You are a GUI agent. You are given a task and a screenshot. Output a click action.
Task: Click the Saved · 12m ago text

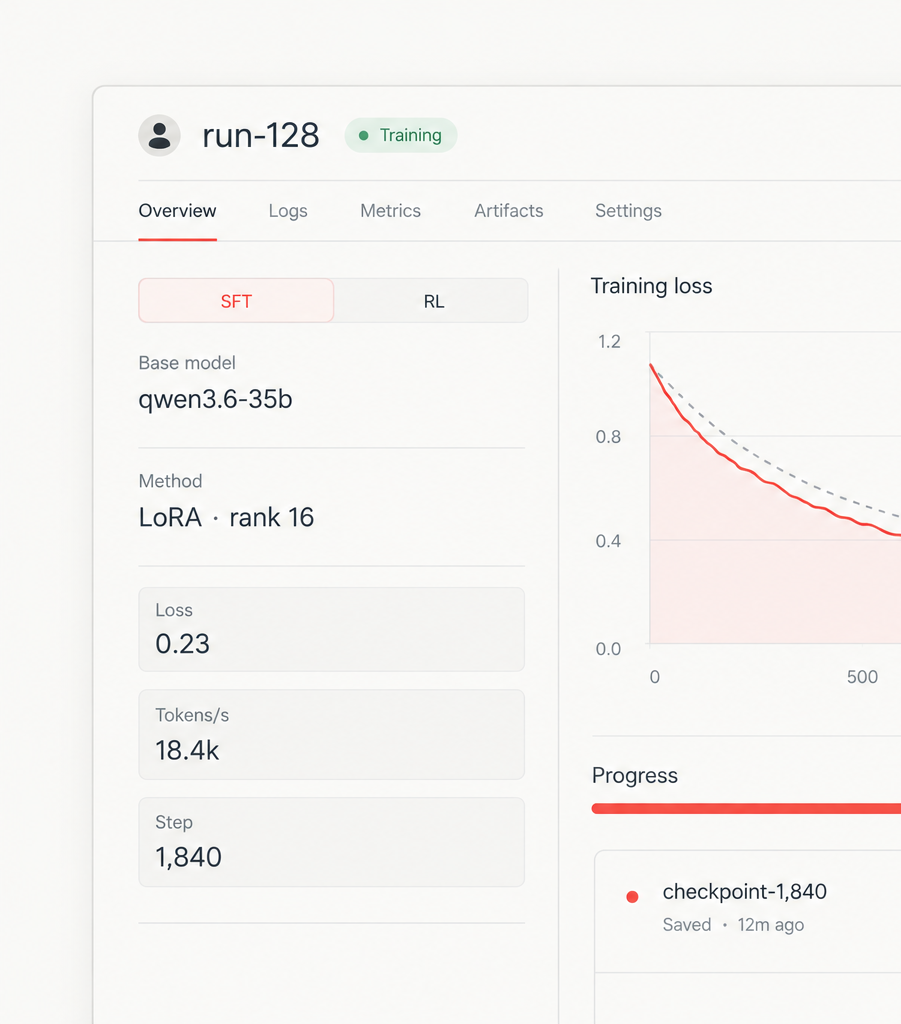click(733, 925)
